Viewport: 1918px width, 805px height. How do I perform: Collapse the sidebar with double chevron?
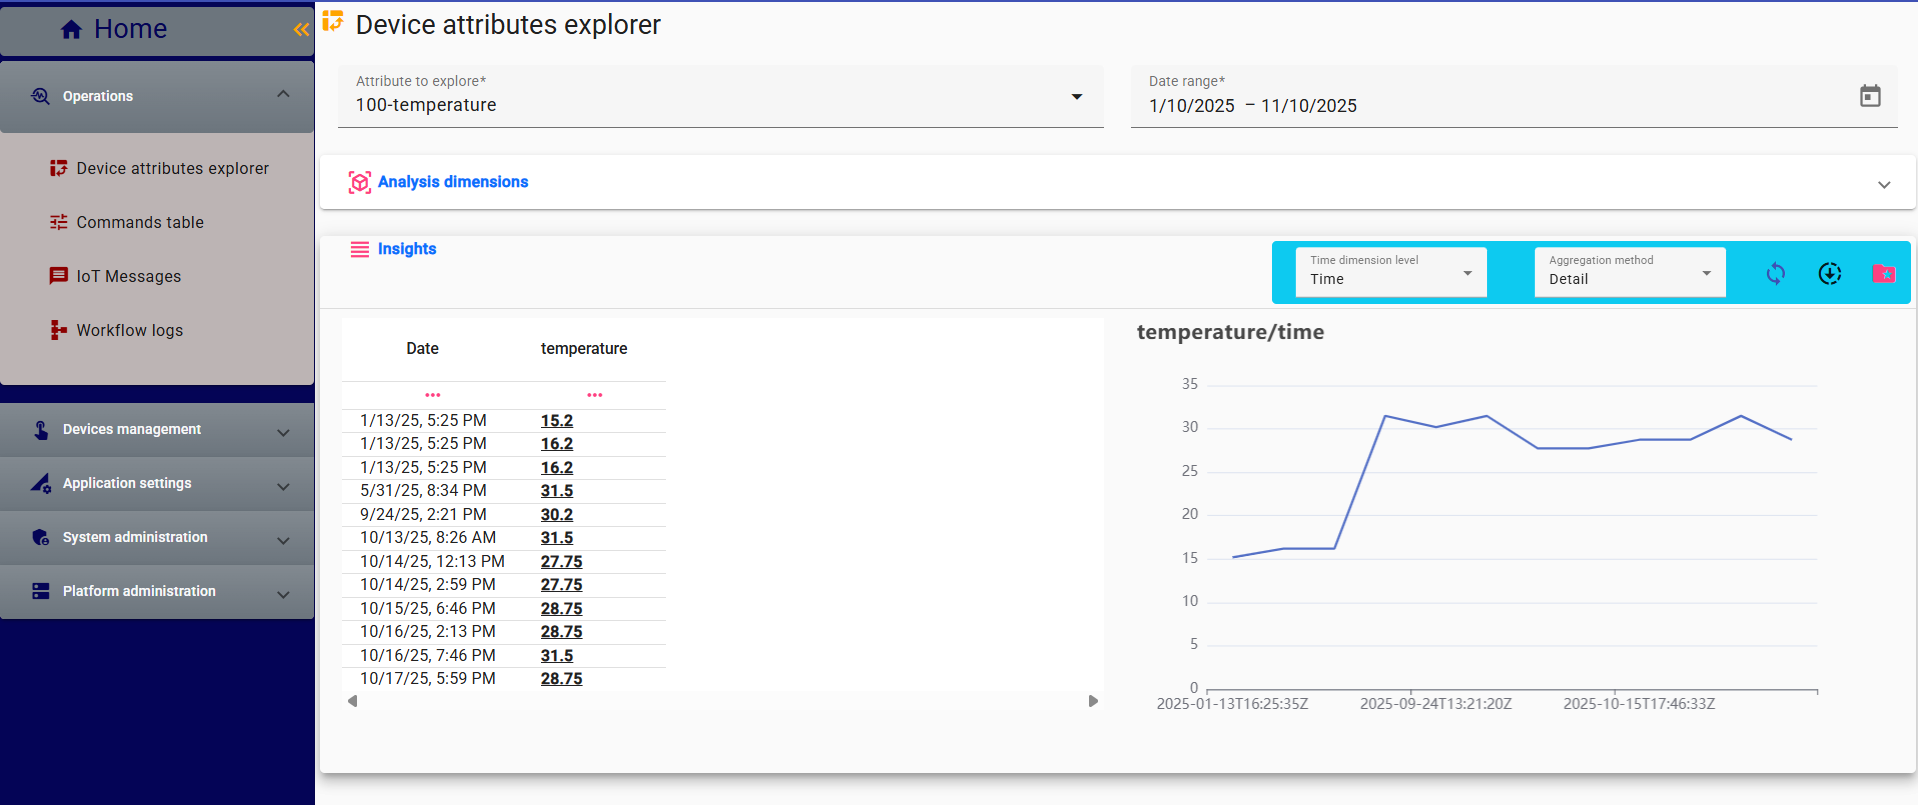(301, 30)
